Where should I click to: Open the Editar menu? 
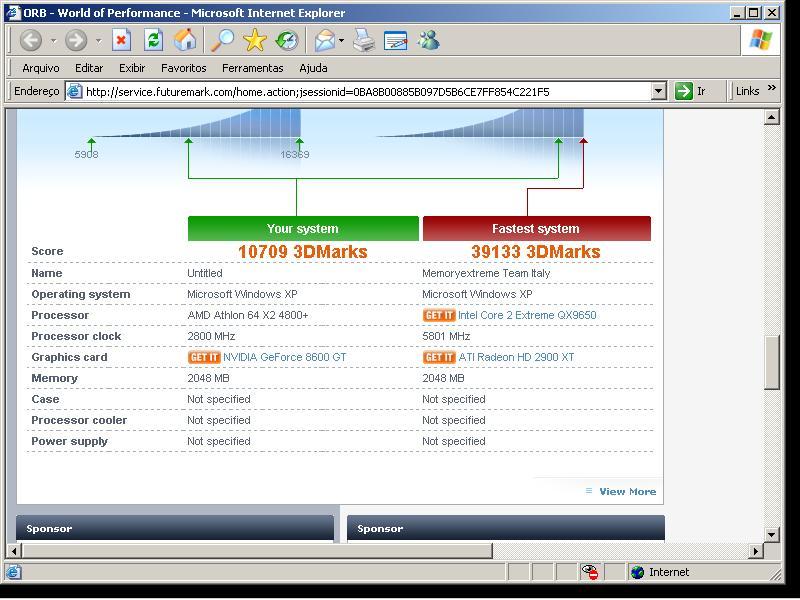click(x=89, y=68)
